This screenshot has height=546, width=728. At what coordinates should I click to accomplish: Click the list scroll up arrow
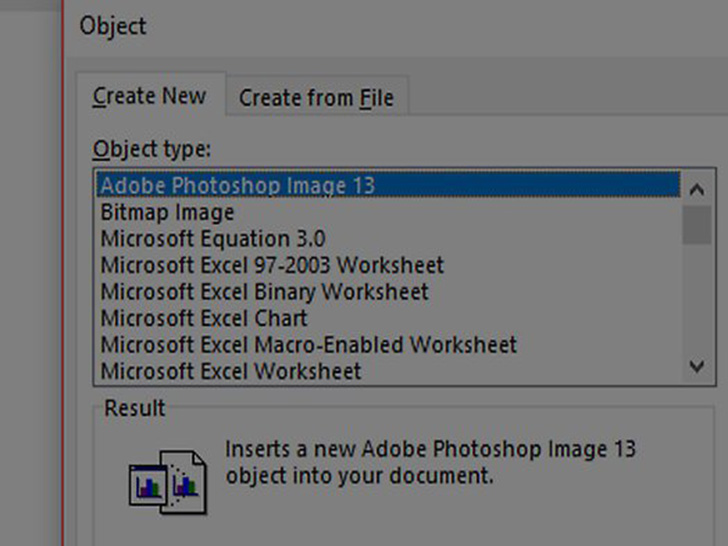click(698, 189)
